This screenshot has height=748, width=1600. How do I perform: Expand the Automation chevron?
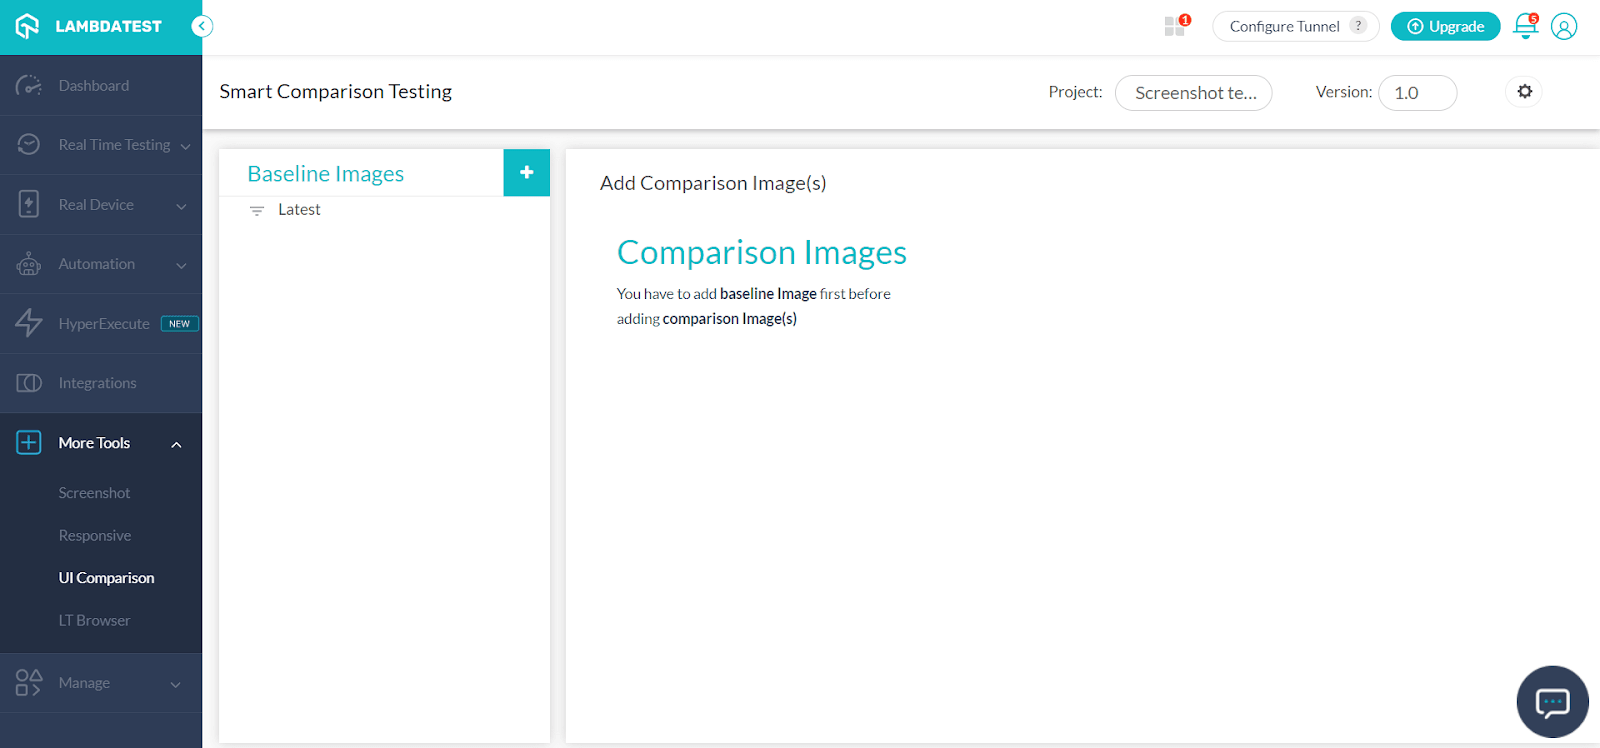click(x=181, y=265)
